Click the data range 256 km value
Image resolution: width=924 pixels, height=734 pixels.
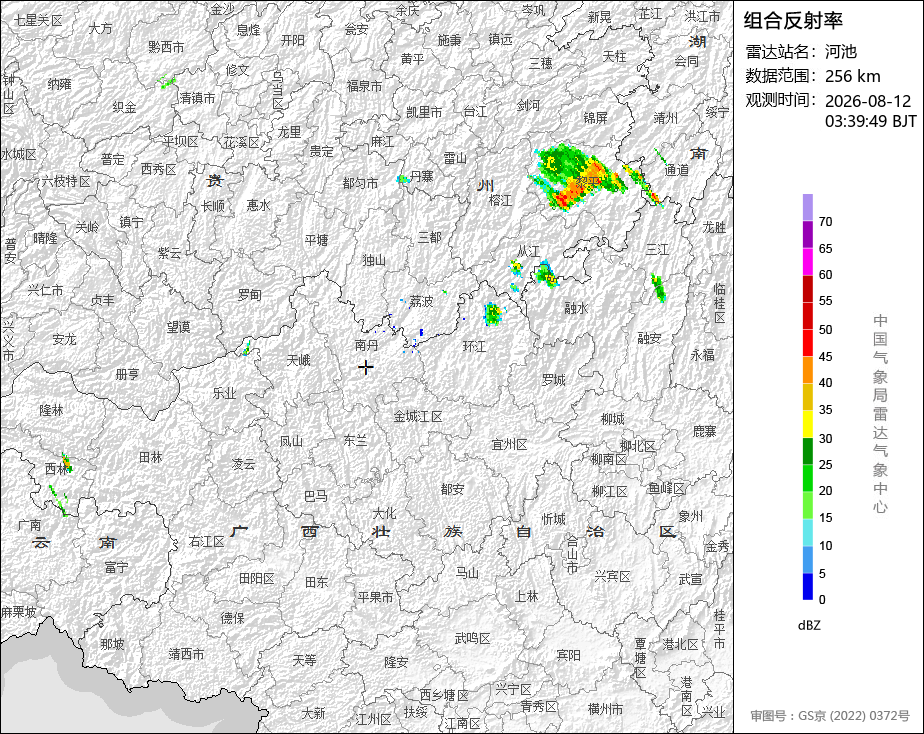tap(852, 76)
